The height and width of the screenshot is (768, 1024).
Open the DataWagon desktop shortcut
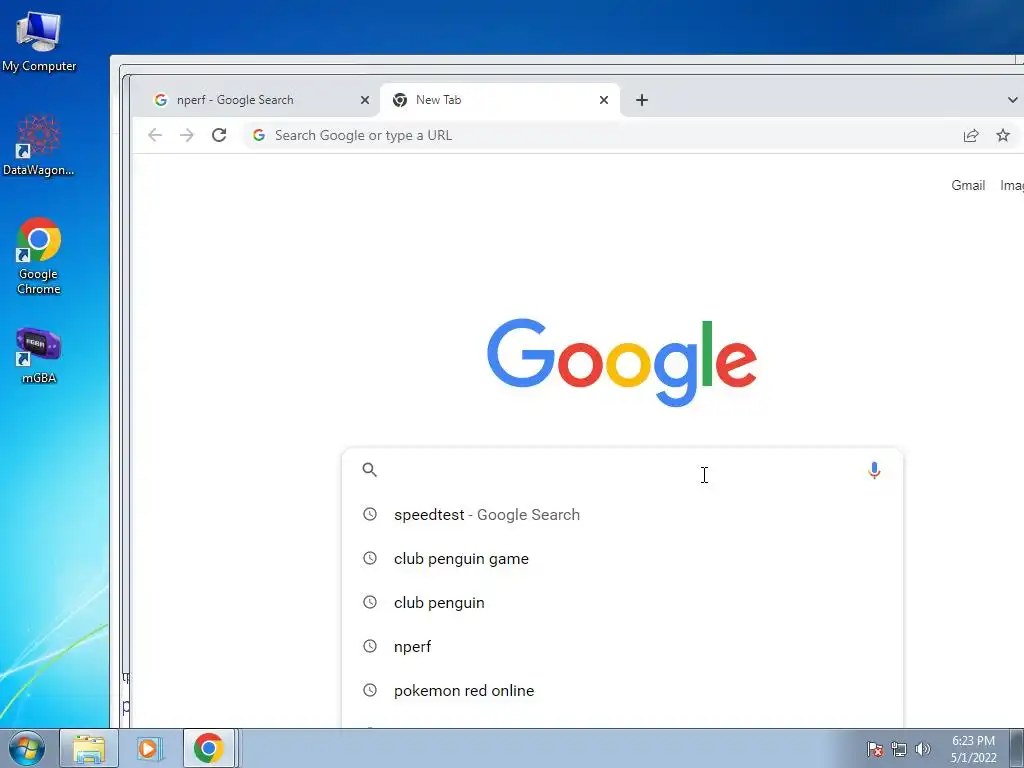39,145
